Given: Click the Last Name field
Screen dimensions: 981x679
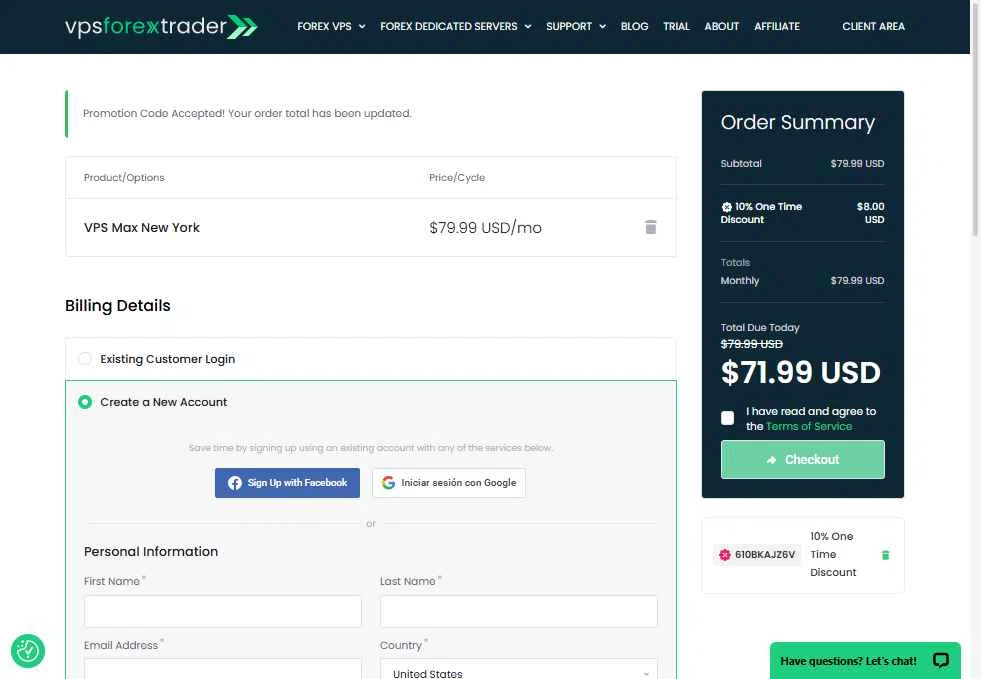Looking at the screenshot, I should pyautogui.click(x=519, y=611).
